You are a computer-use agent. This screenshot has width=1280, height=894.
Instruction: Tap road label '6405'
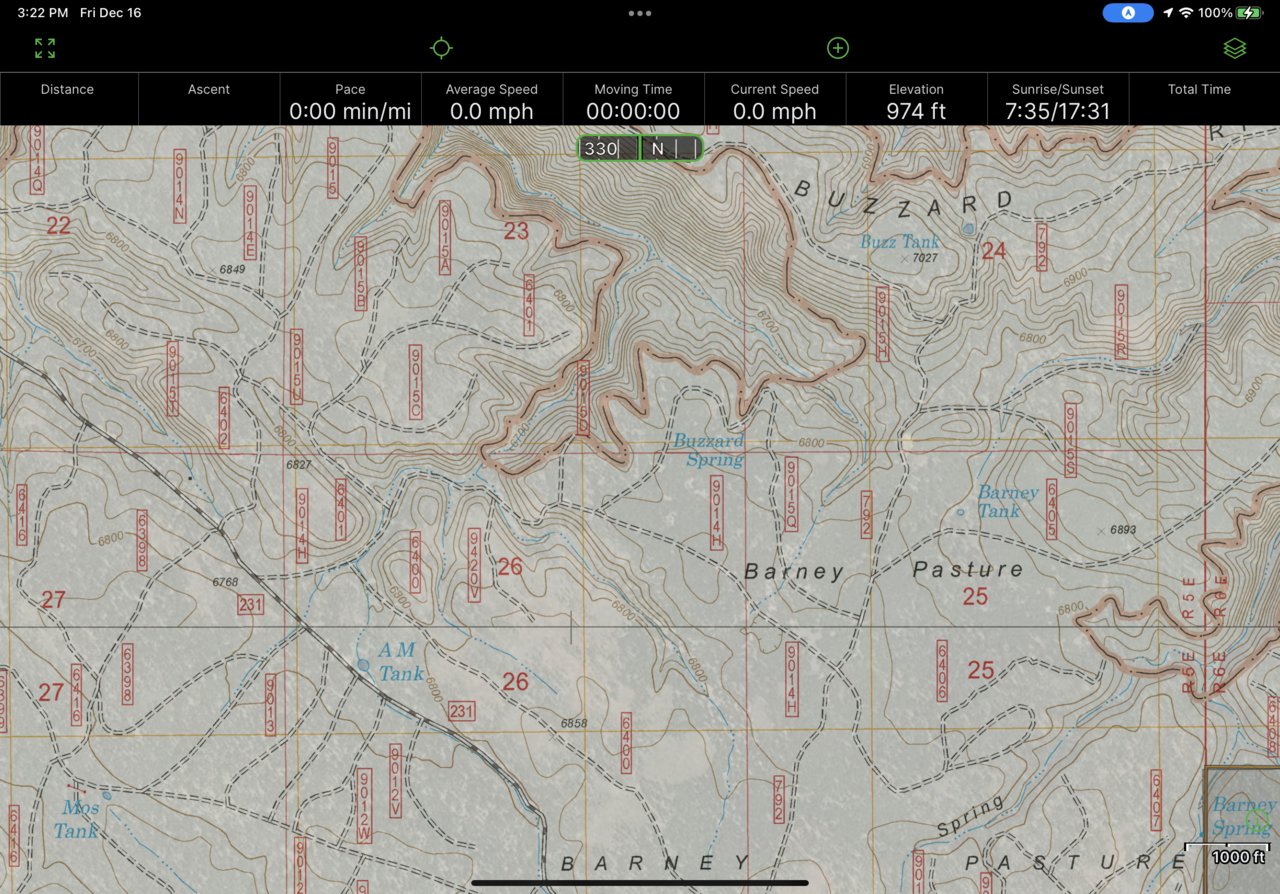click(1052, 510)
